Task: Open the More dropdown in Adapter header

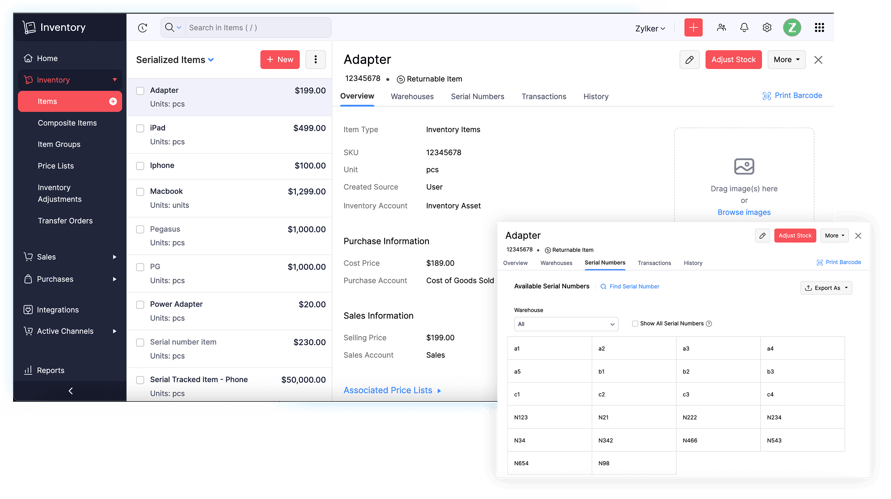Action: point(786,60)
